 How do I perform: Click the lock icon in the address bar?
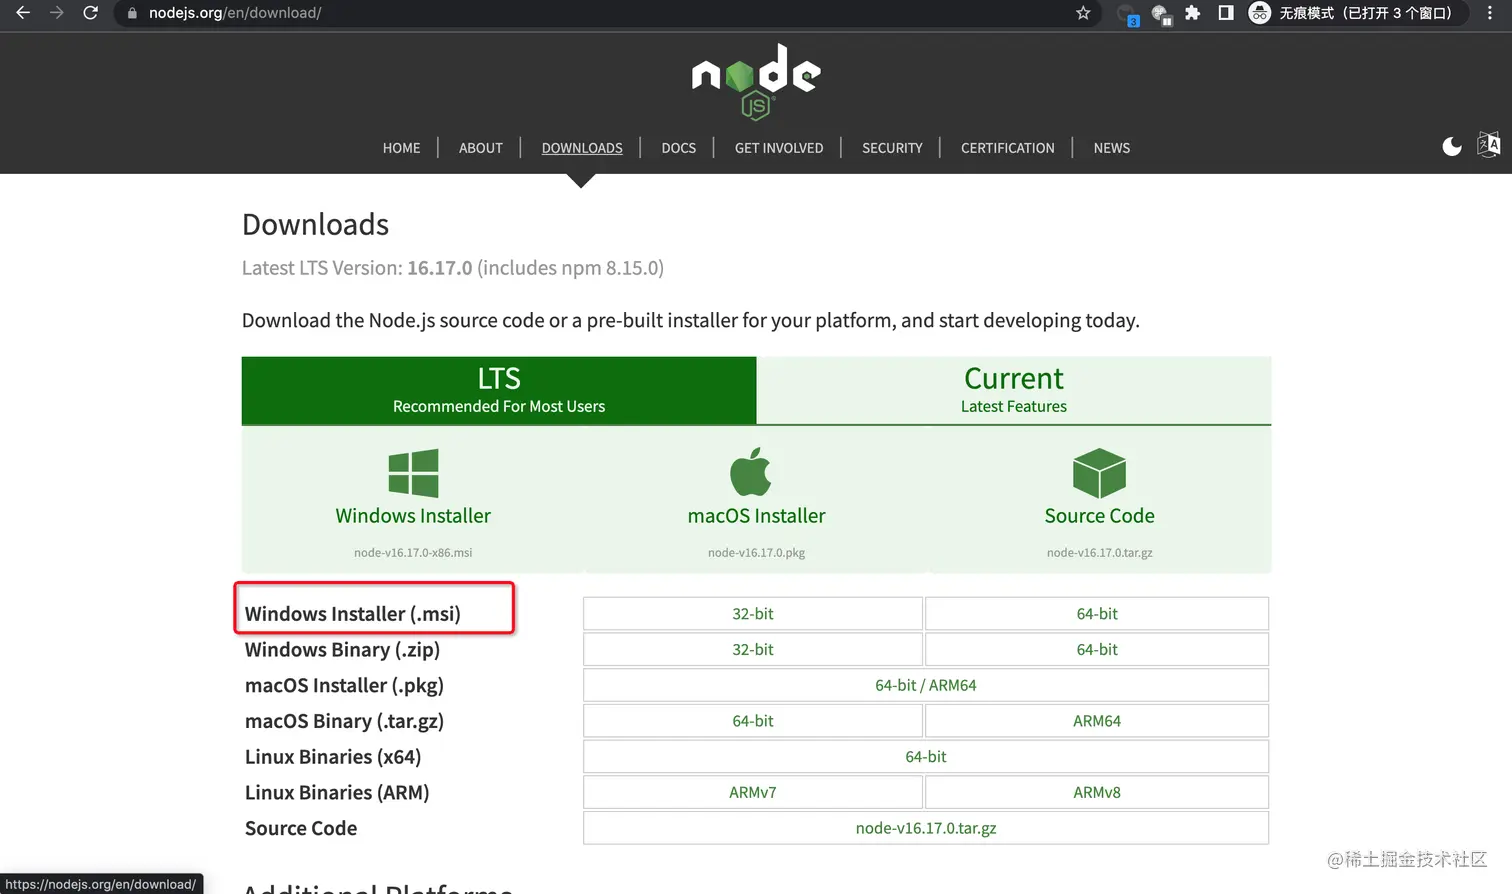132,13
